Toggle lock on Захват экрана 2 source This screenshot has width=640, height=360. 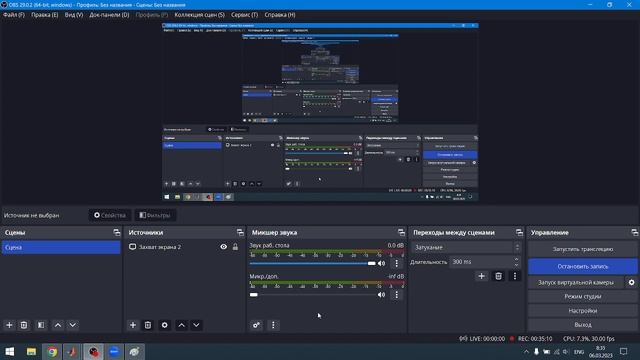pyautogui.click(x=236, y=247)
